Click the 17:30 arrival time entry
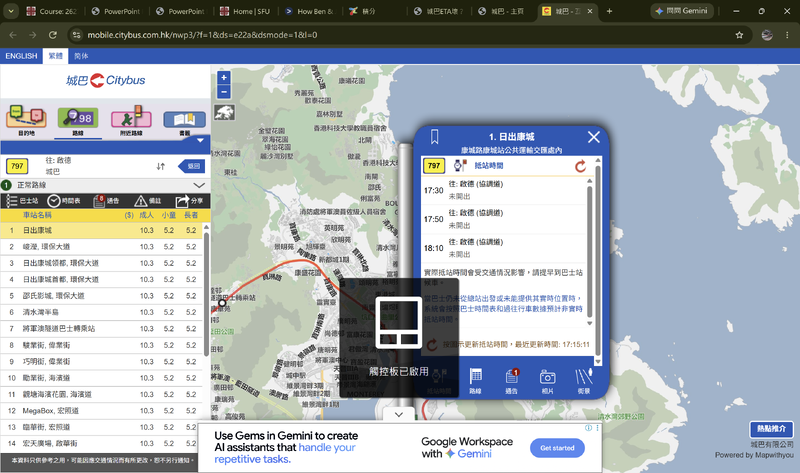The width and height of the screenshot is (800, 473). click(503, 190)
